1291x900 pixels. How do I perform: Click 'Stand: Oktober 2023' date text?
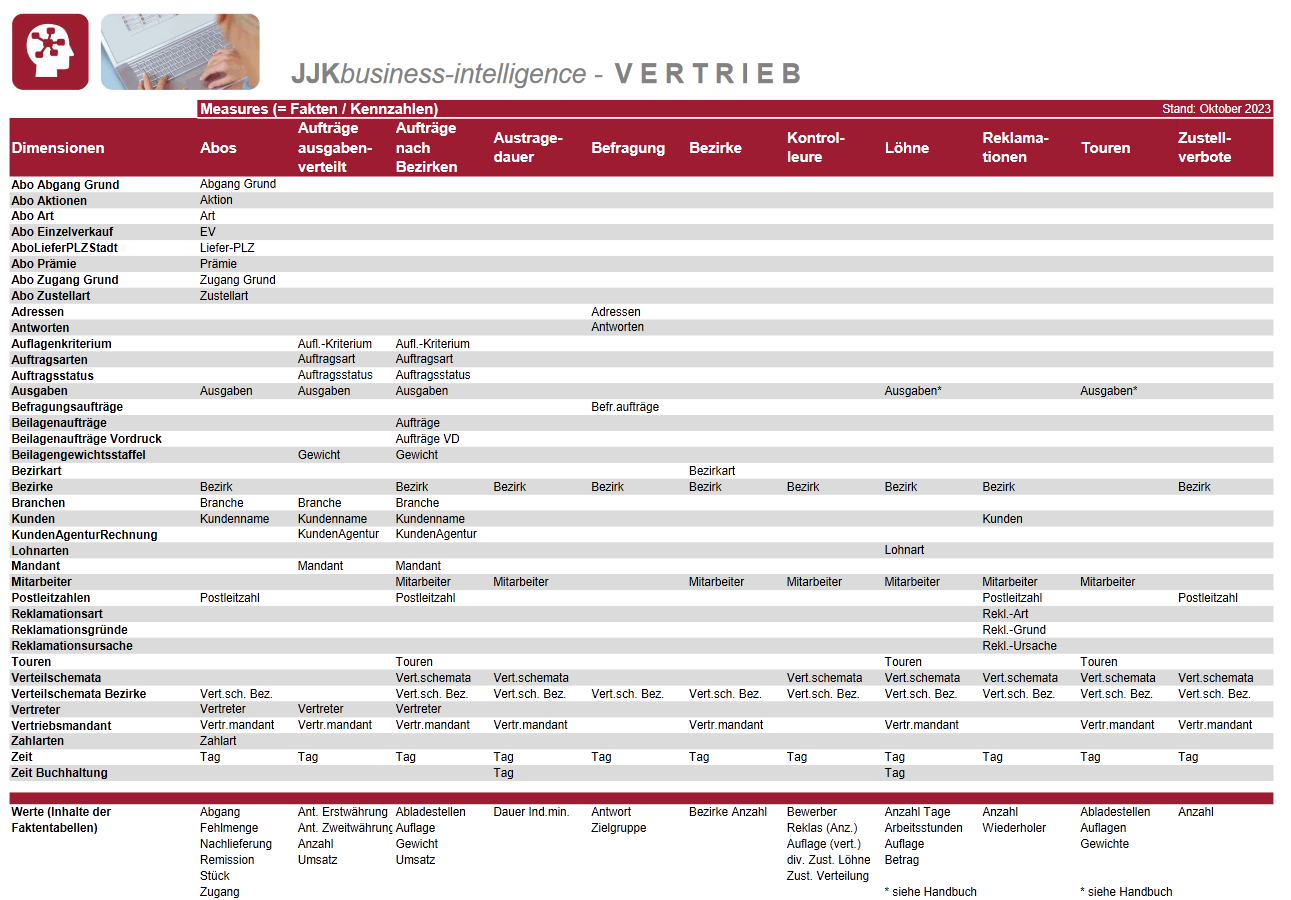tap(1216, 109)
